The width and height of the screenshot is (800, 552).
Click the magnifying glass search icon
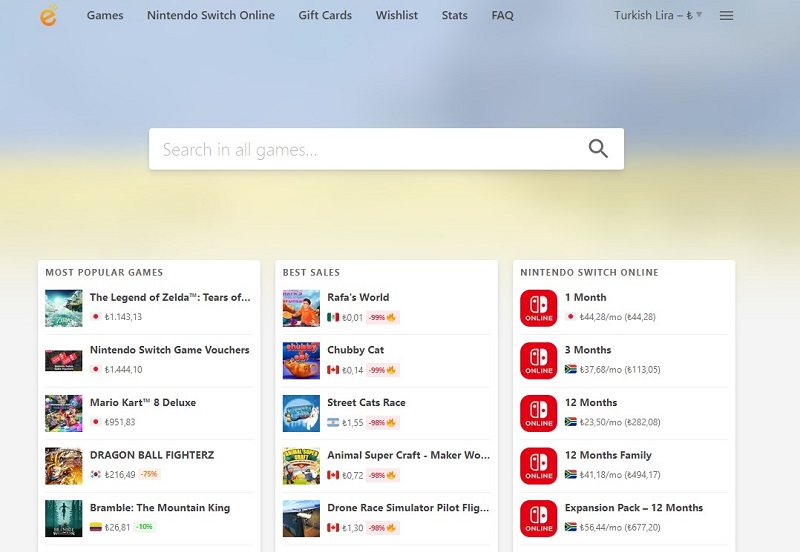tap(598, 148)
